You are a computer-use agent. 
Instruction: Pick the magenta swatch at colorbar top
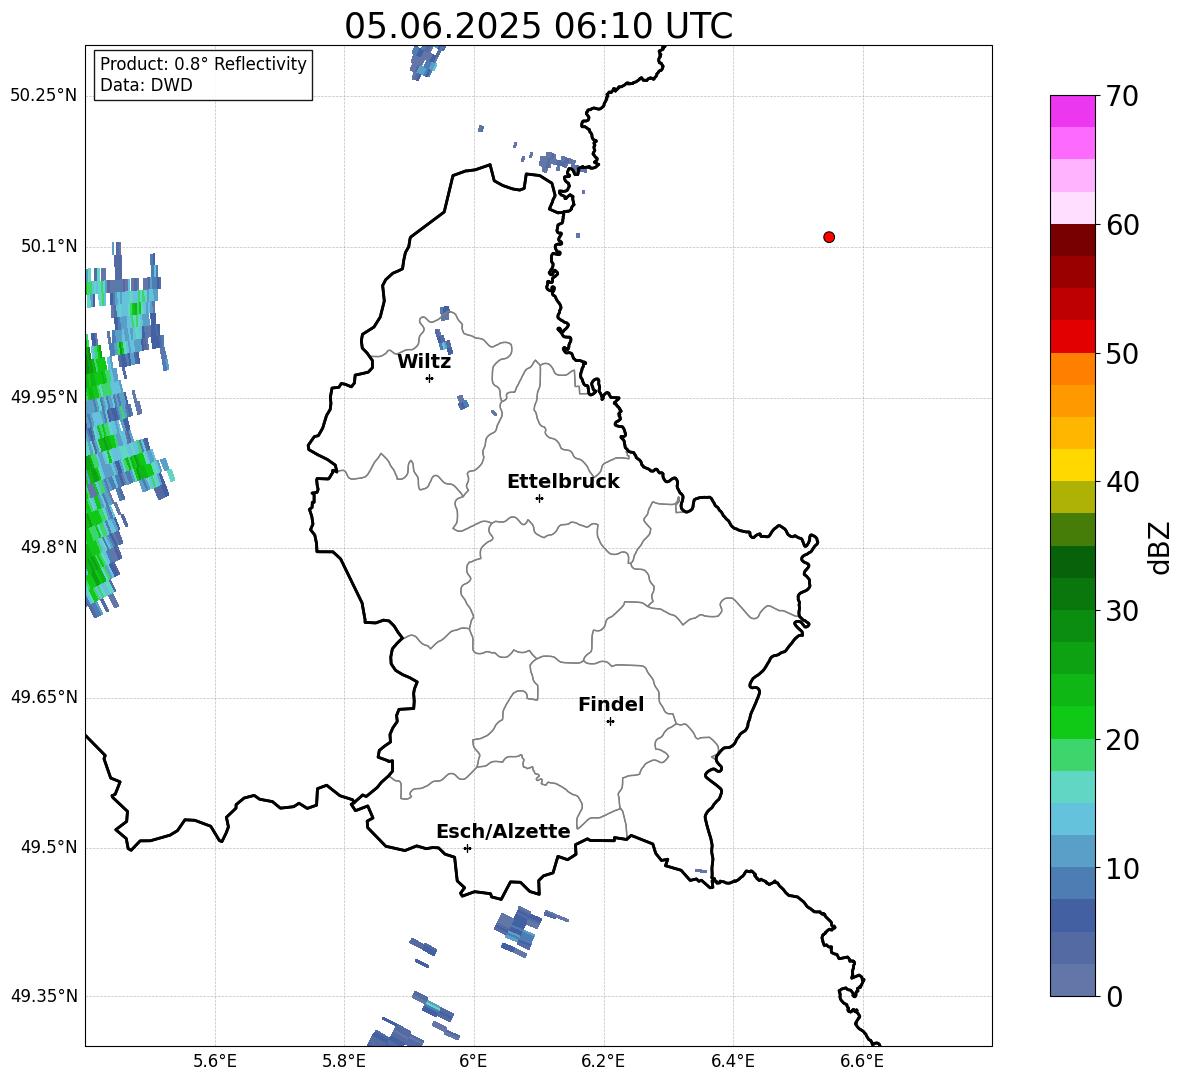[1073, 111]
